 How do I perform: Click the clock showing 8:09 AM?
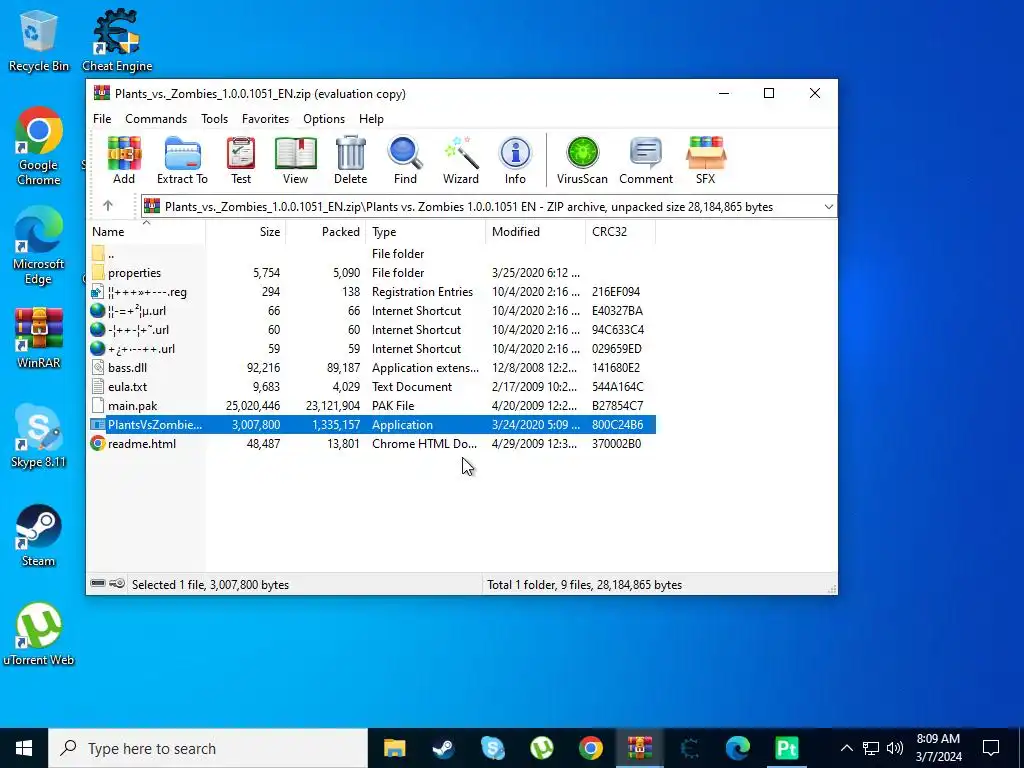pos(938,748)
